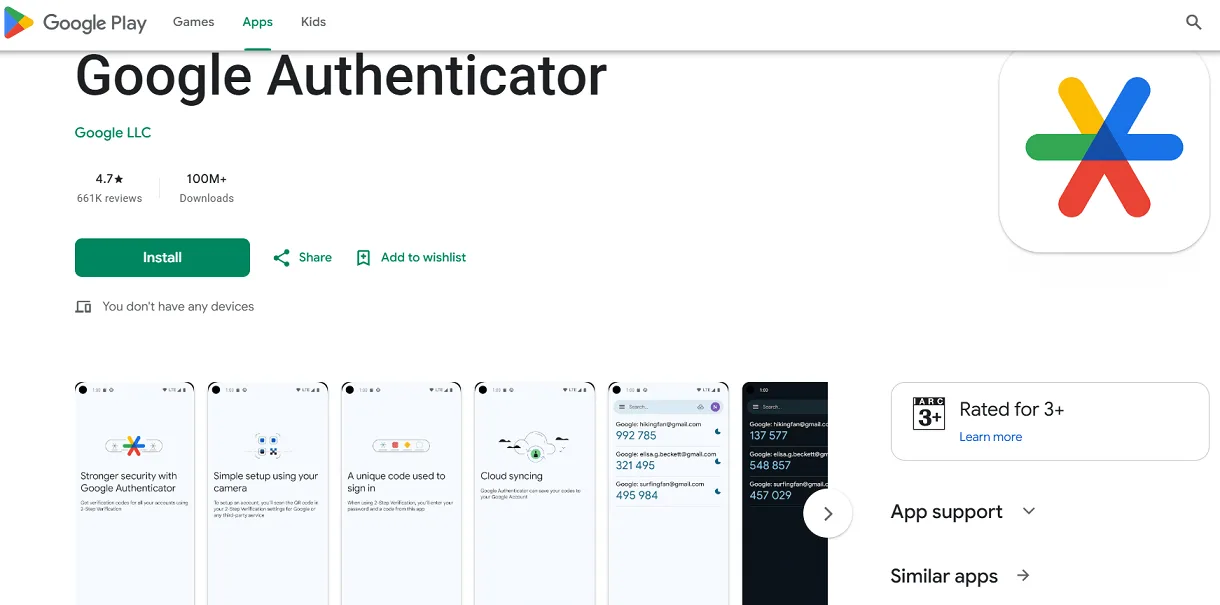Click the Similar apps heading
The image size is (1220, 605).
(944, 576)
